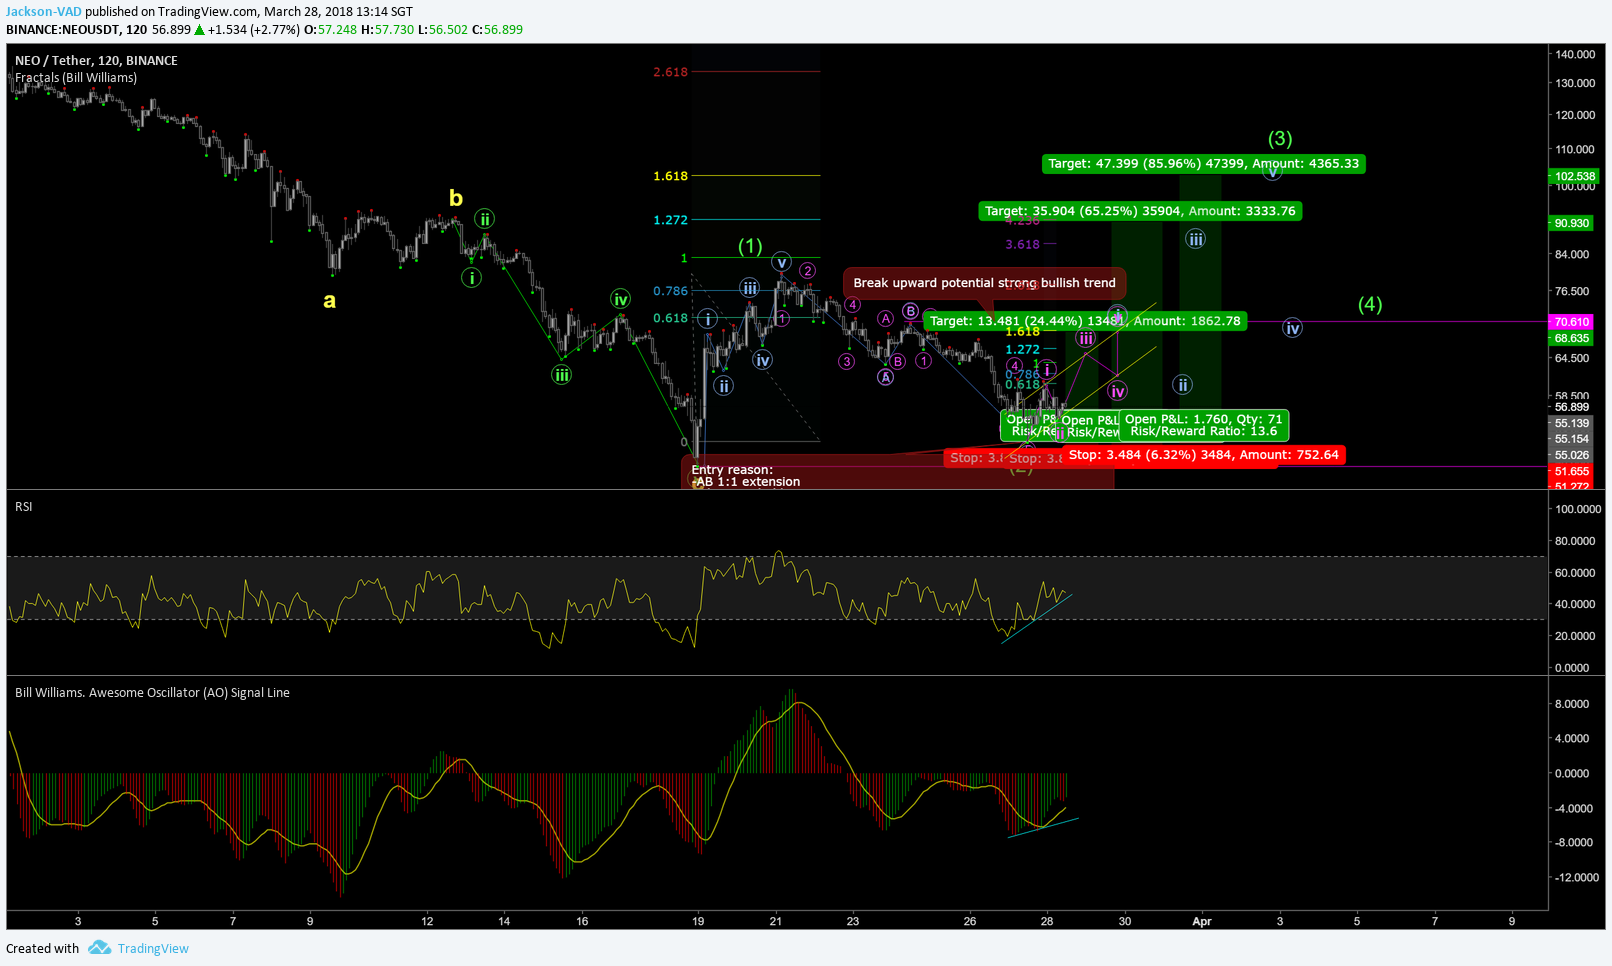1612x966 pixels.
Task: Click the magenta 70.610 price tag
Action: [x=1572, y=322]
